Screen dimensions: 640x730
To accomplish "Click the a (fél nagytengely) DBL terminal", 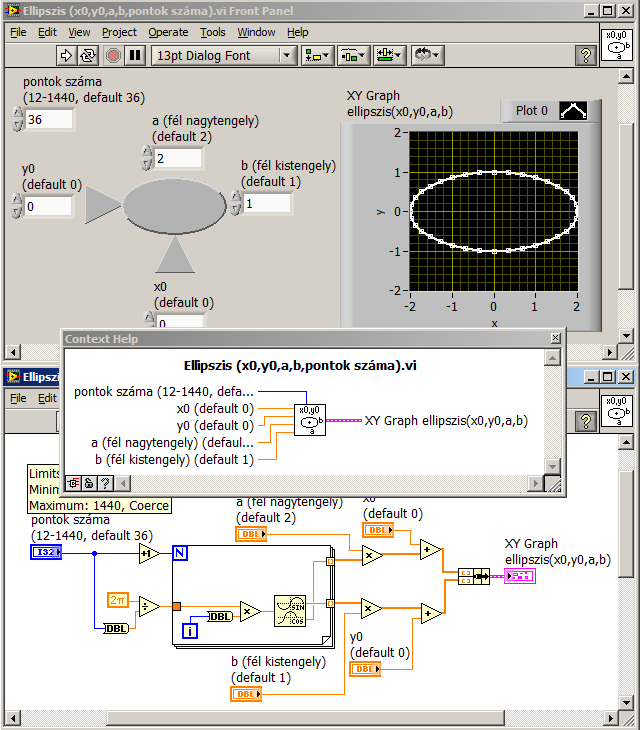I will point(251,534).
